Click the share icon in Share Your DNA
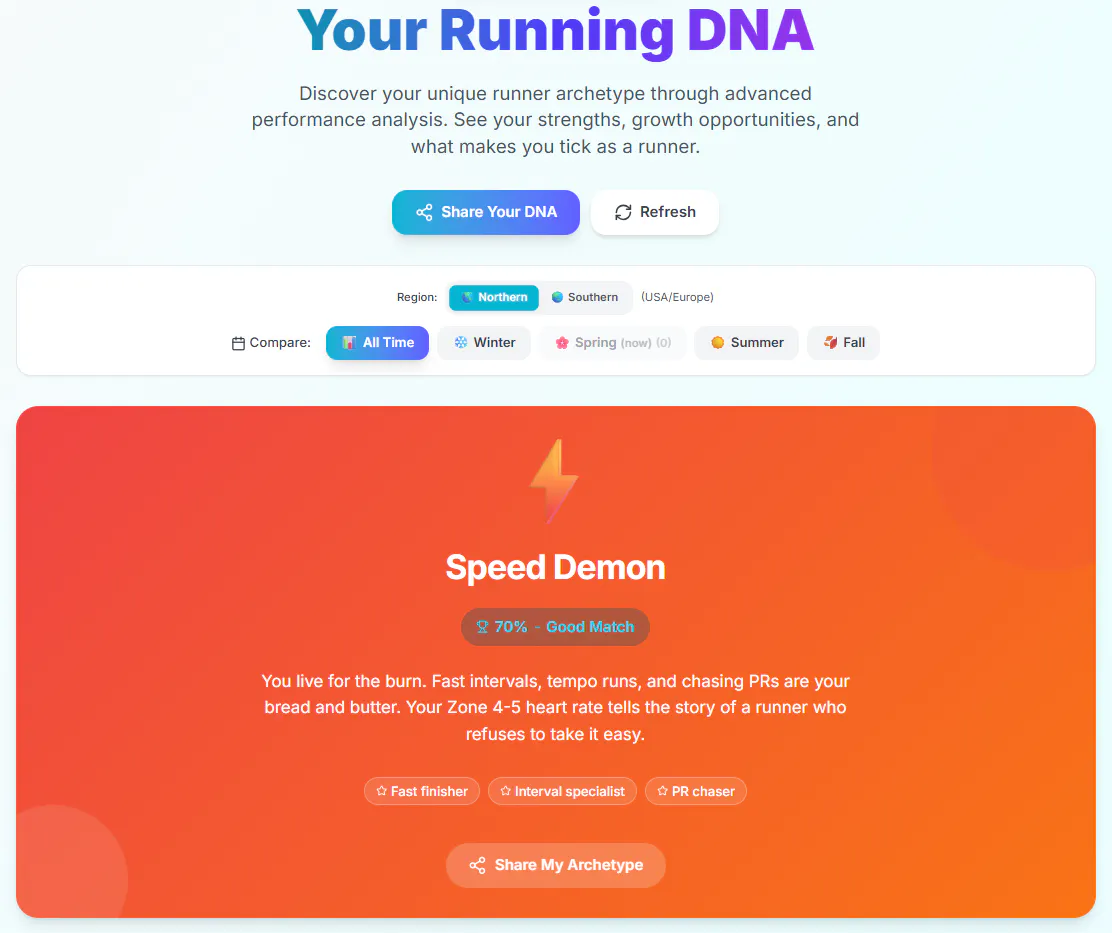1112x933 pixels. point(424,212)
